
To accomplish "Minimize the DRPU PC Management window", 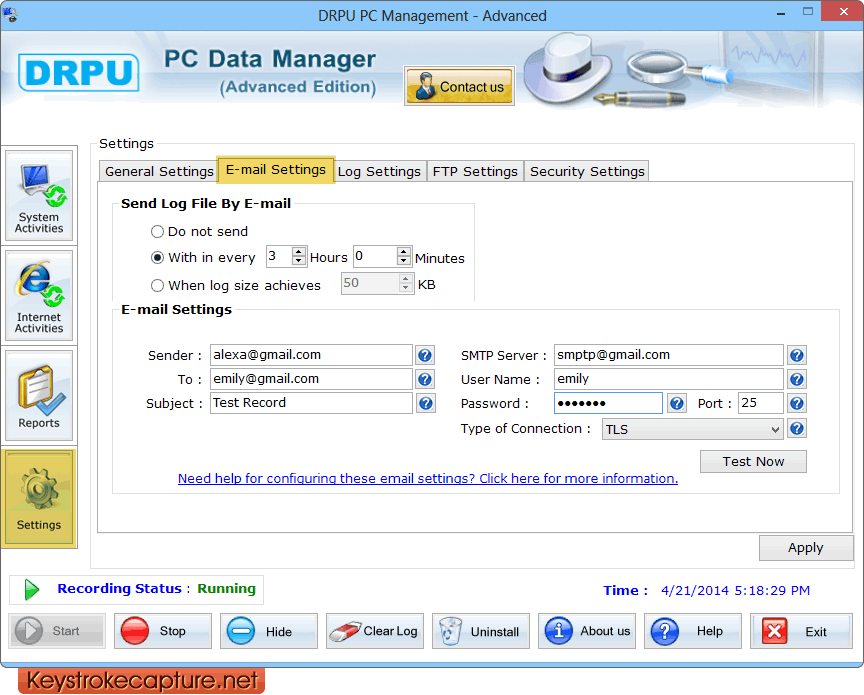I will (780, 12).
